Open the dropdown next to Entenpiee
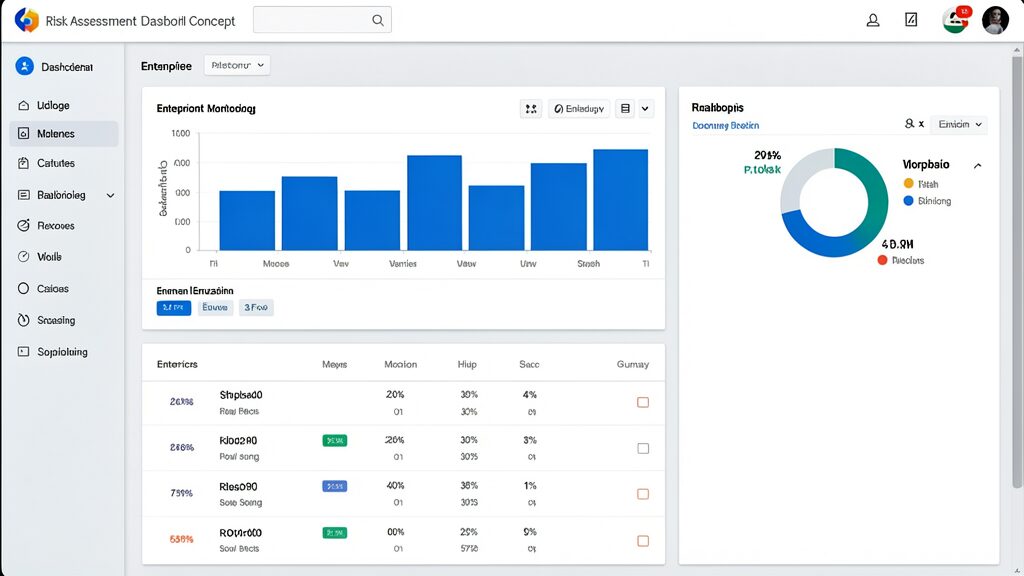1024x576 pixels. pos(237,65)
